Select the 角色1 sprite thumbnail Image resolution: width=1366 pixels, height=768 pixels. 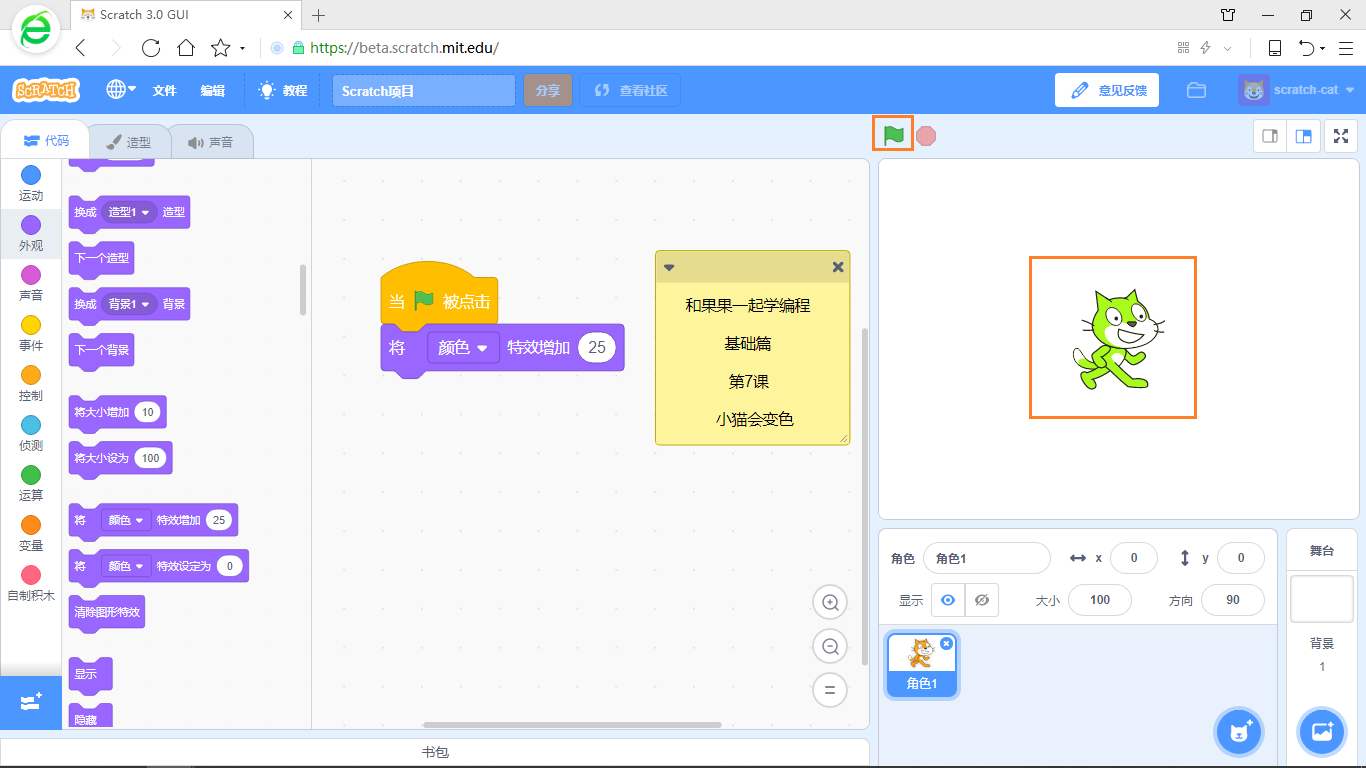pyautogui.click(x=922, y=664)
